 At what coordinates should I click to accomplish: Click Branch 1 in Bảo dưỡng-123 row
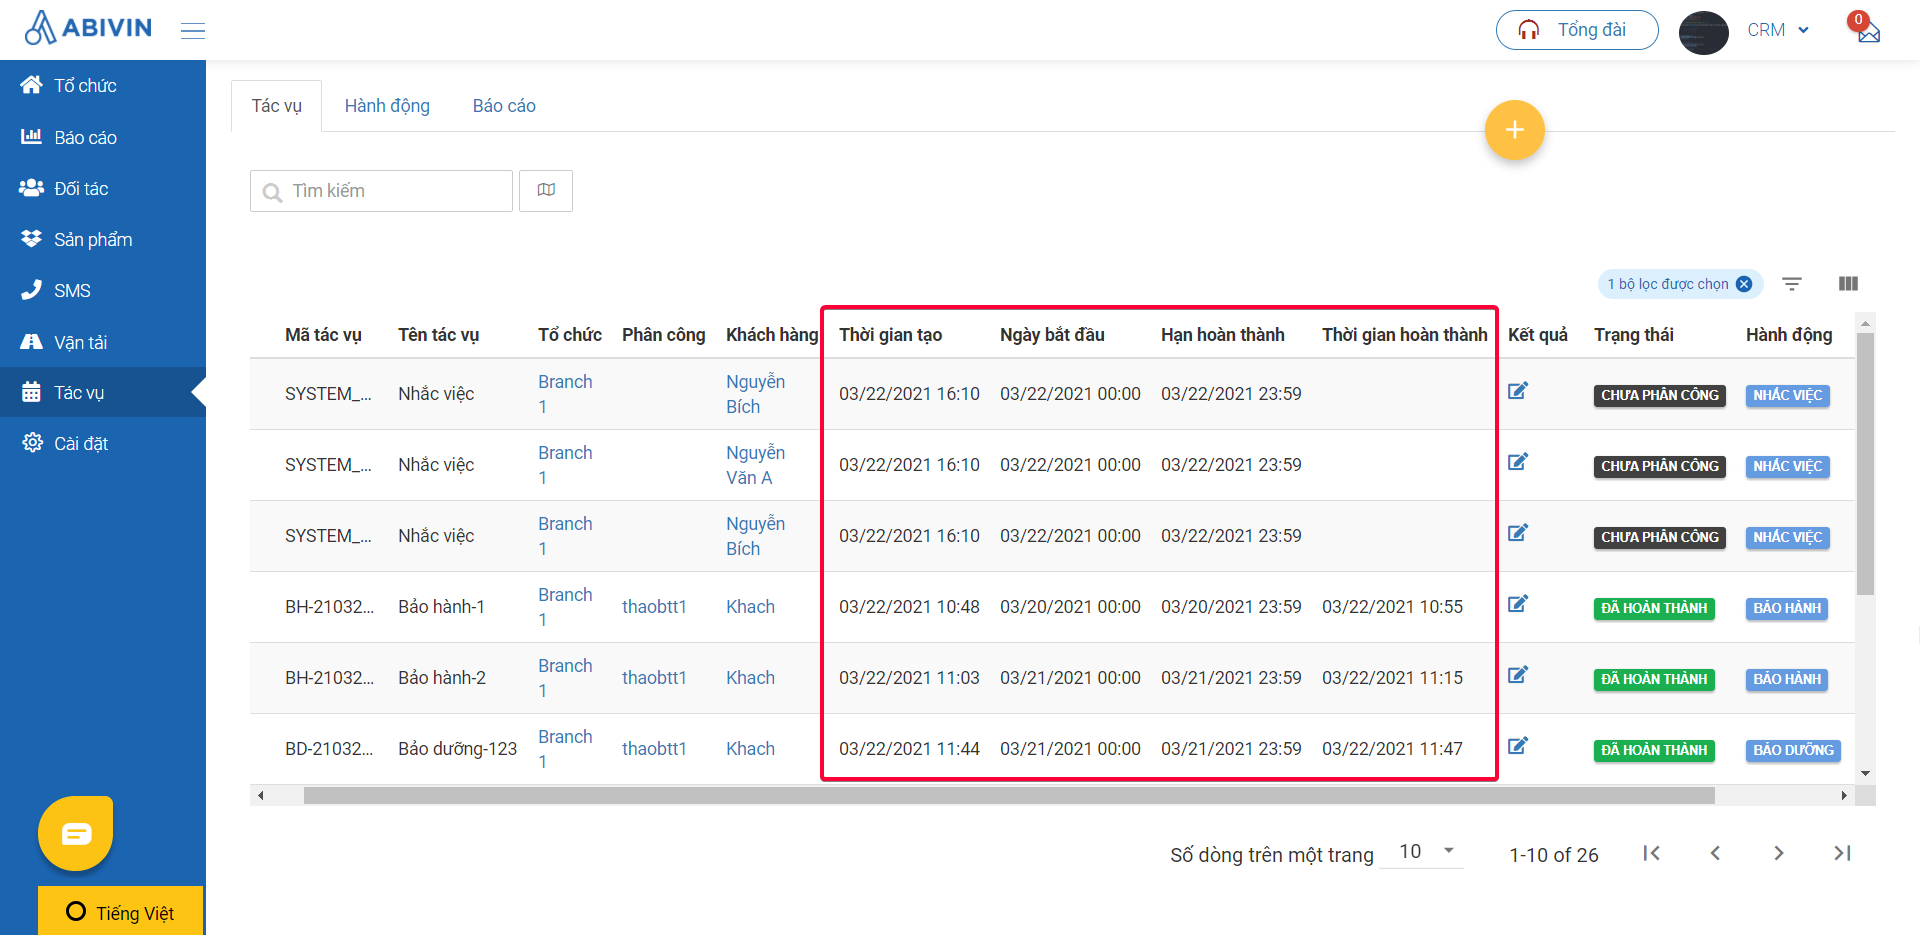point(565,749)
